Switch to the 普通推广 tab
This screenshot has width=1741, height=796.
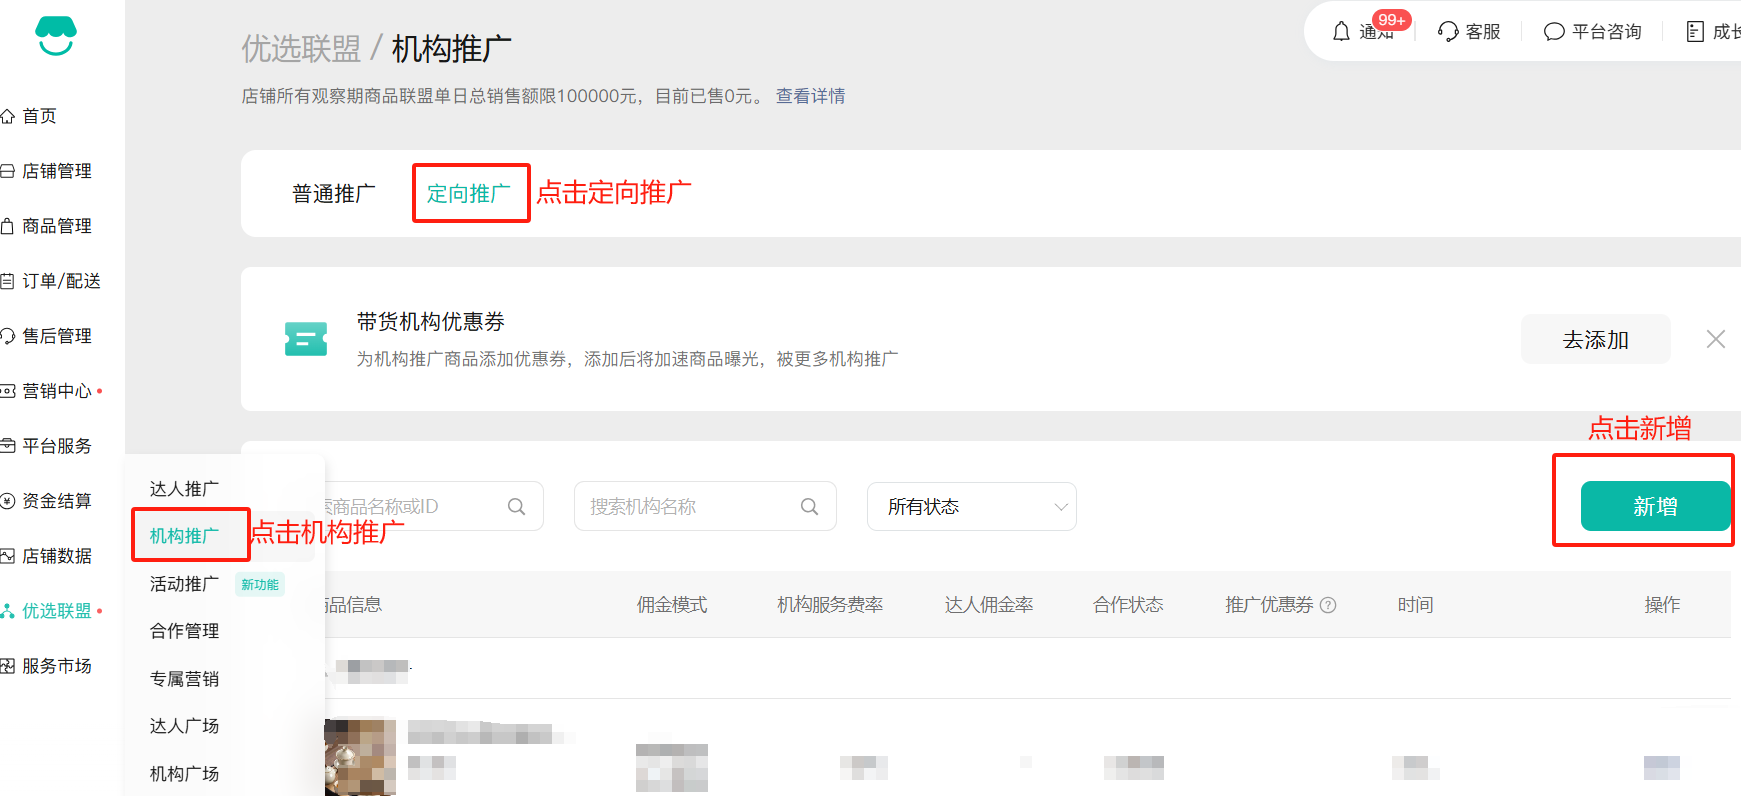(x=333, y=194)
